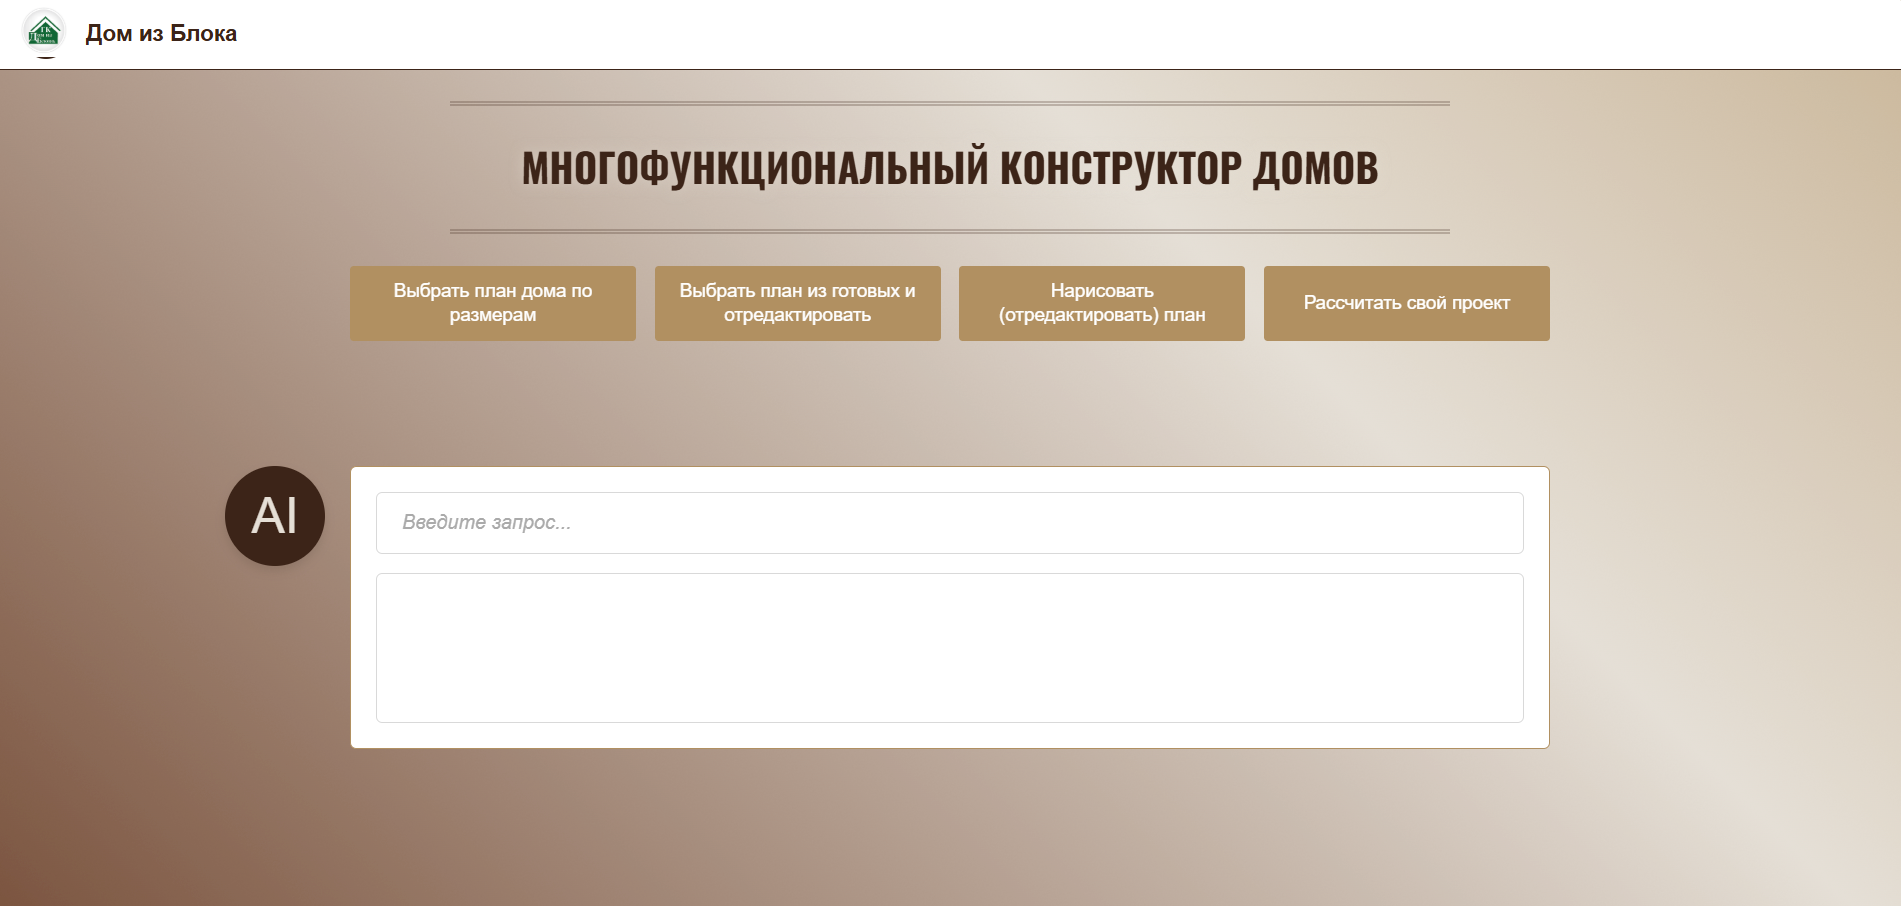Focus the 'Введите запрос...' input field
Viewport: 1901px width, 906px height.
pyautogui.click(x=950, y=523)
